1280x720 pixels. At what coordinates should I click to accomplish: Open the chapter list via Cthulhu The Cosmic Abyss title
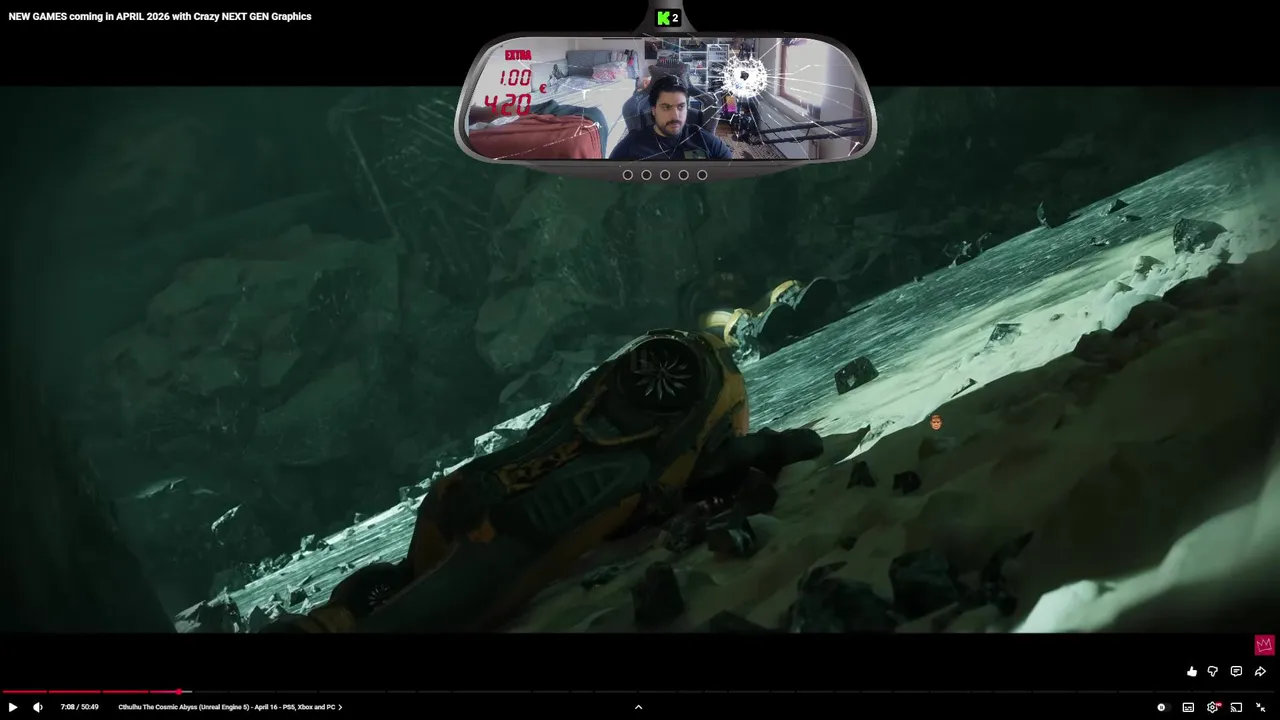(230, 707)
